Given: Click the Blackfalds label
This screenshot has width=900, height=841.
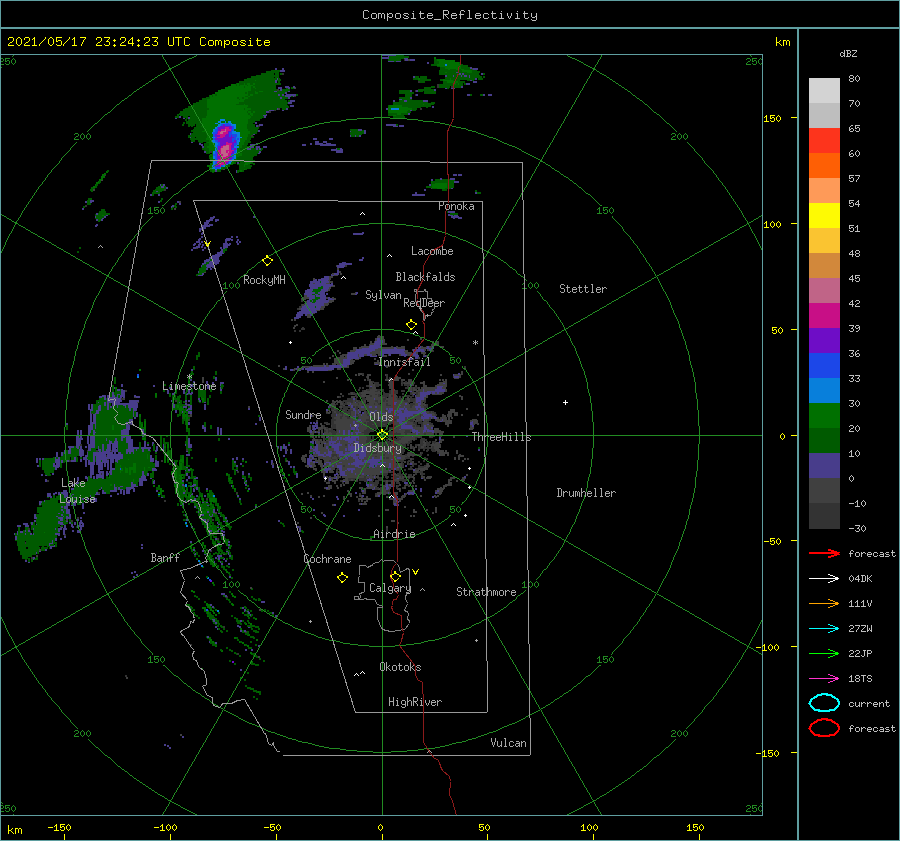Looking at the screenshot, I should click(425, 277).
